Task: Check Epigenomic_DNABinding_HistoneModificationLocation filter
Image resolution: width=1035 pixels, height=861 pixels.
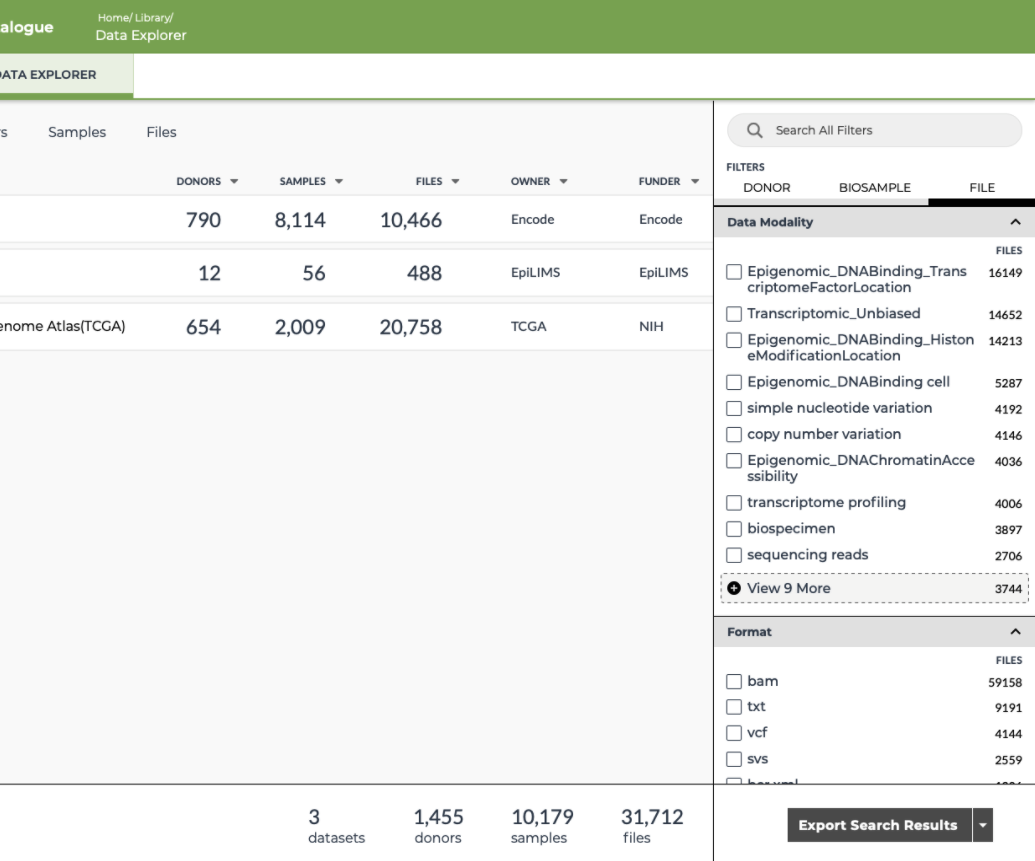Action: pos(734,340)
